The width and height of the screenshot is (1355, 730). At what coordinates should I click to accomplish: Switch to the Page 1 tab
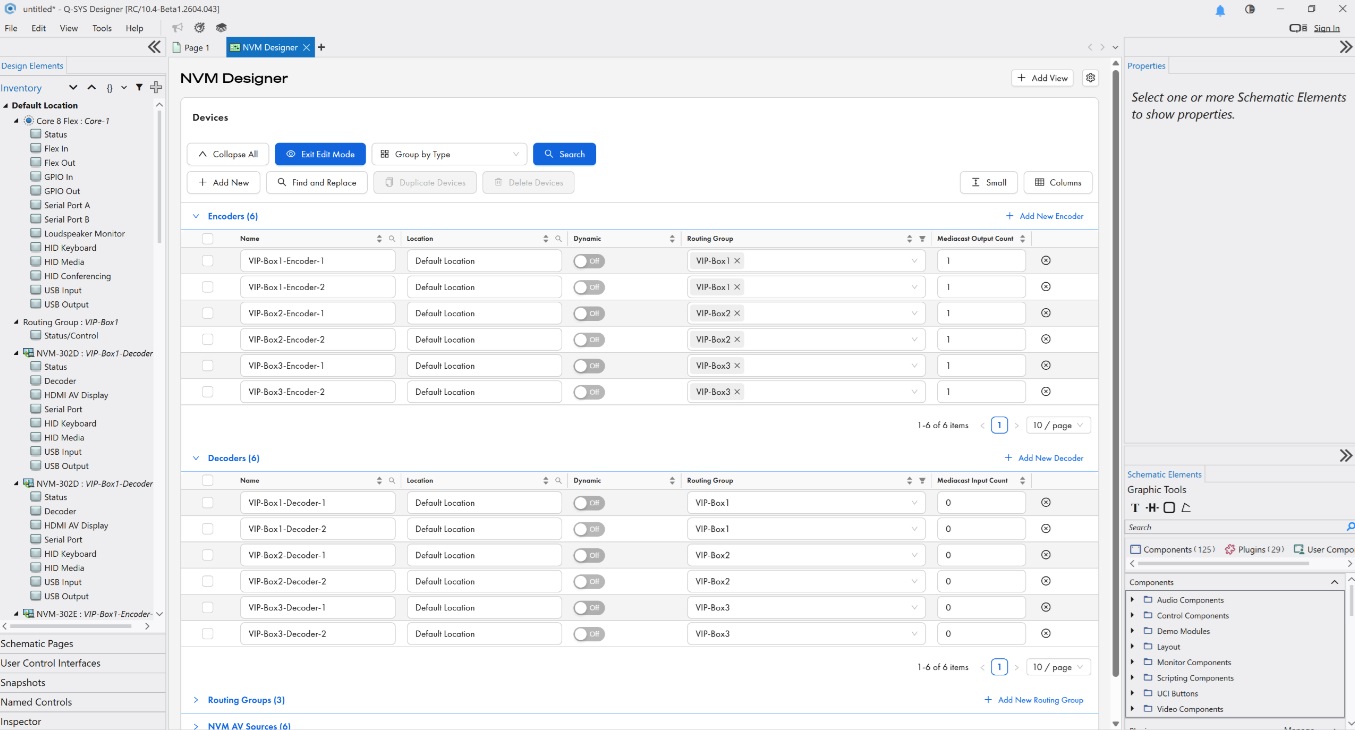click(x=191, y=47)
